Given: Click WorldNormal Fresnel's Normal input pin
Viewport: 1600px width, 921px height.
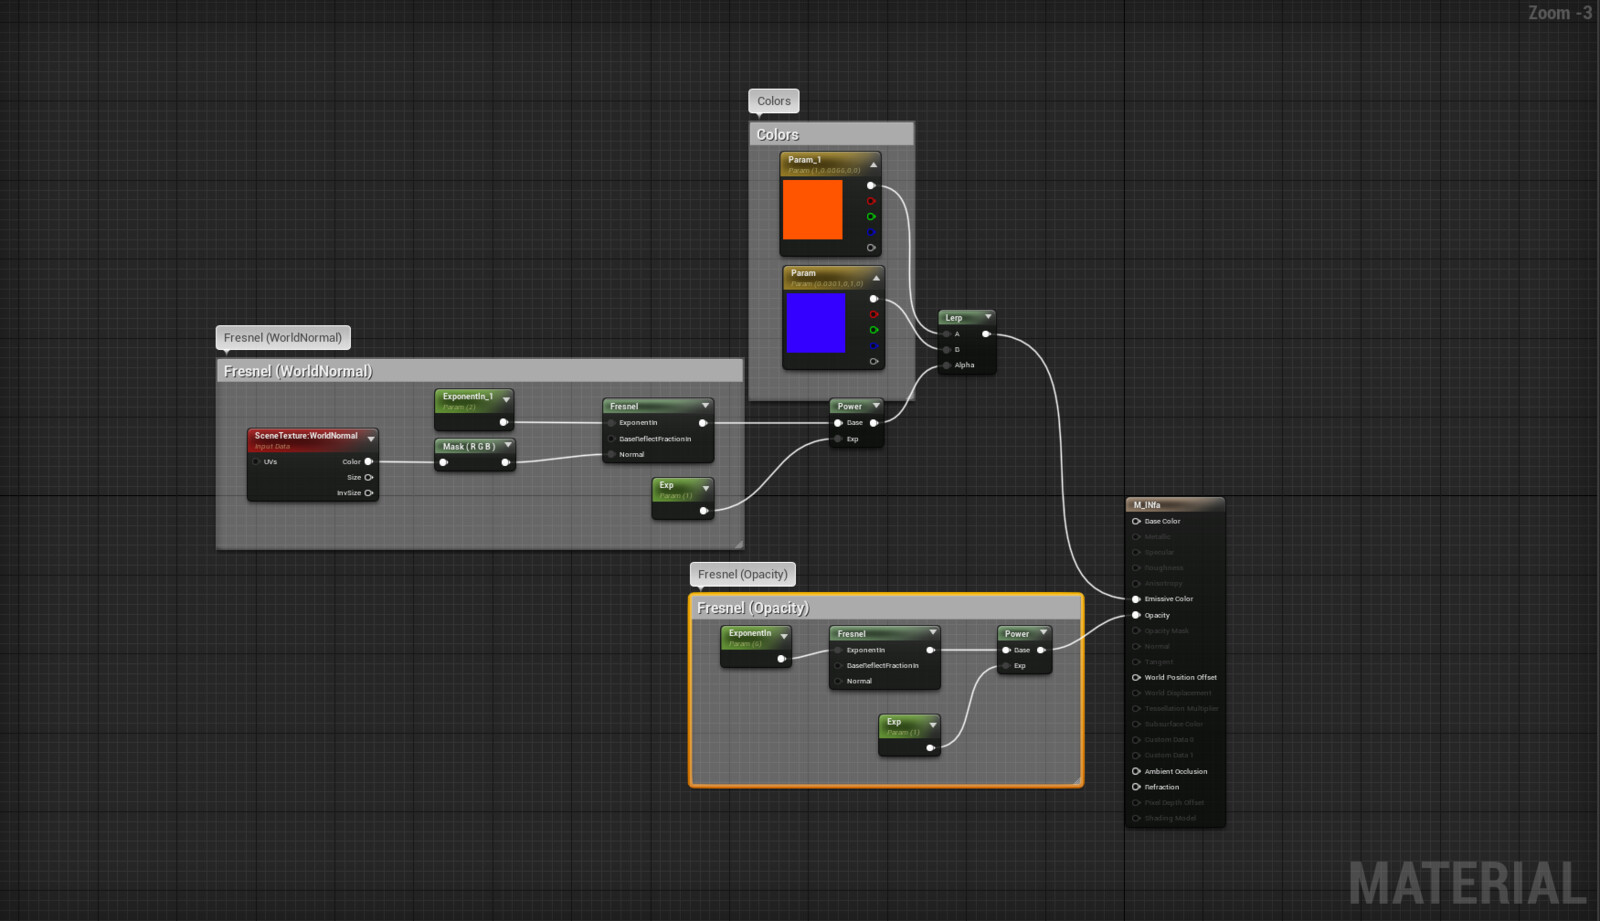Looking at the screenshot, I should tap(611, 454).
